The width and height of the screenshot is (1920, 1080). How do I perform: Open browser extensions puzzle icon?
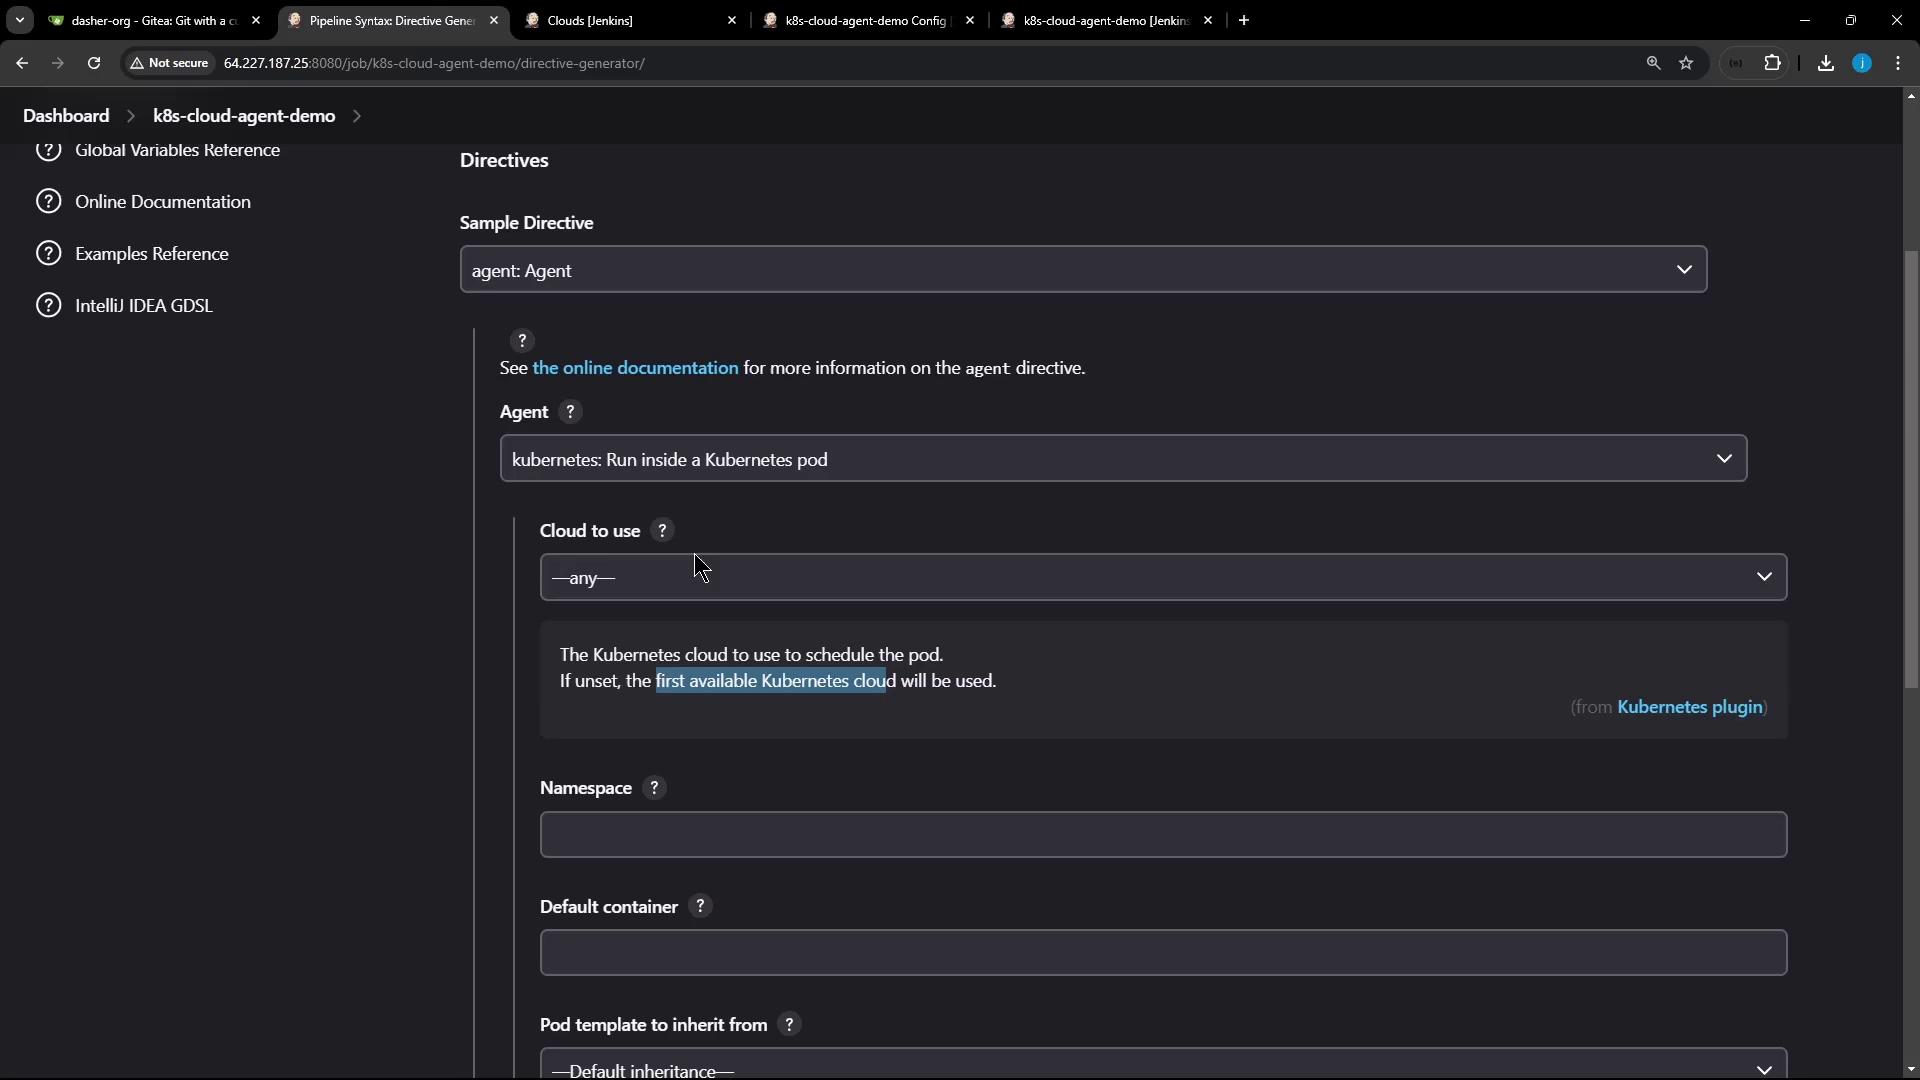(x=1772, y=63)
